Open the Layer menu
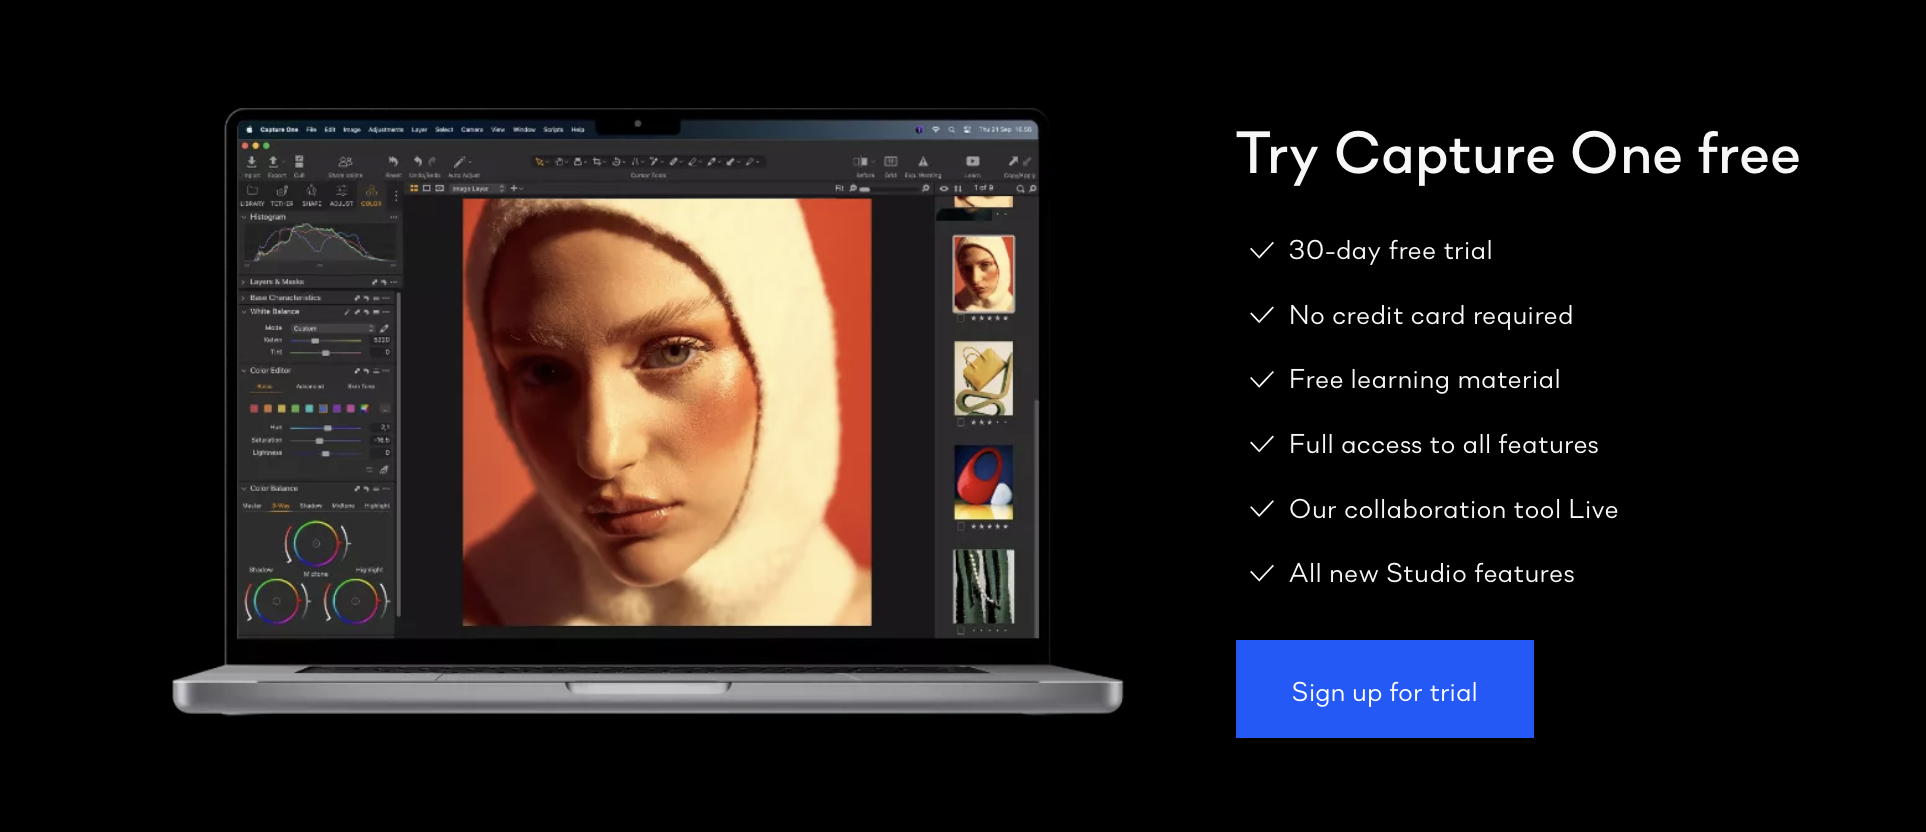Screen dimensions: 1926x832 click(419, 129)
